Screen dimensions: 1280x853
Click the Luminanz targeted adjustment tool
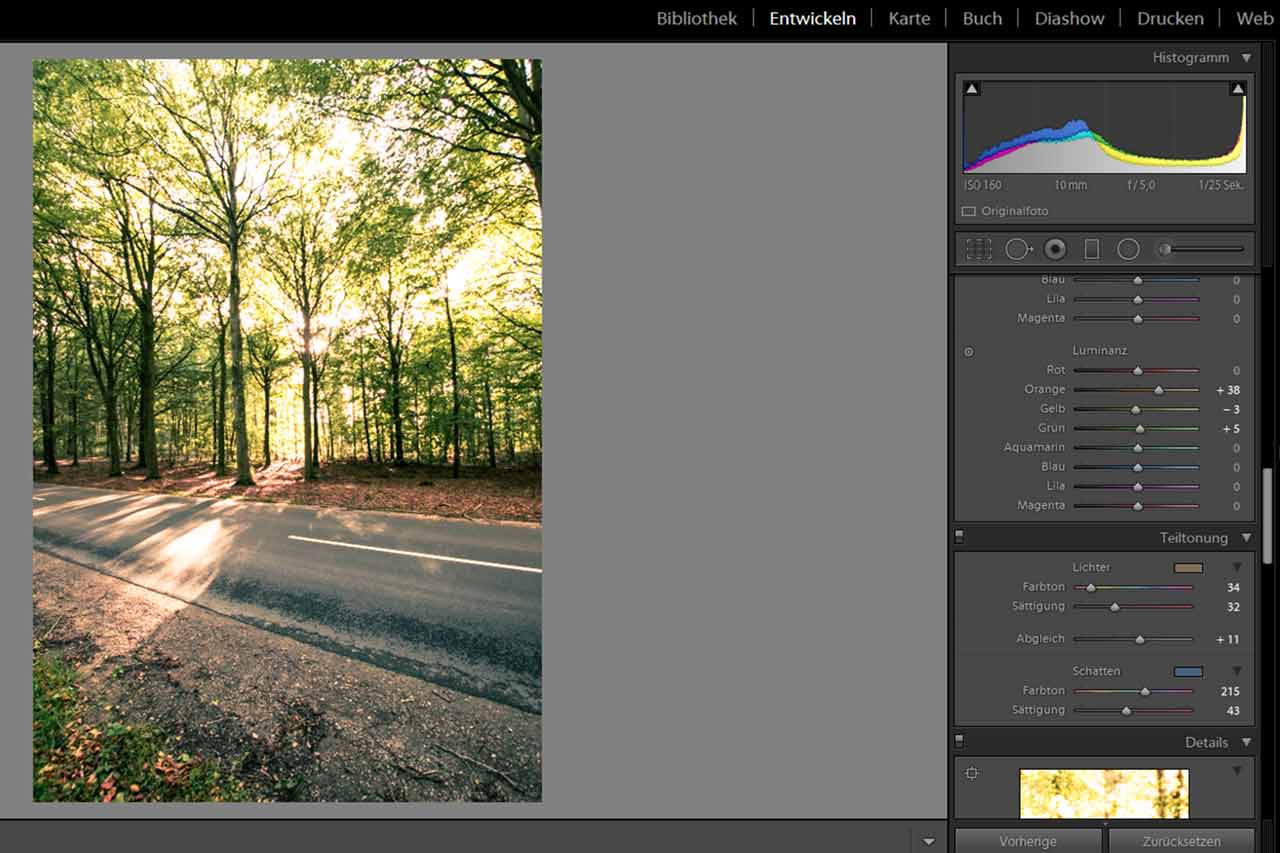point(968,352)
